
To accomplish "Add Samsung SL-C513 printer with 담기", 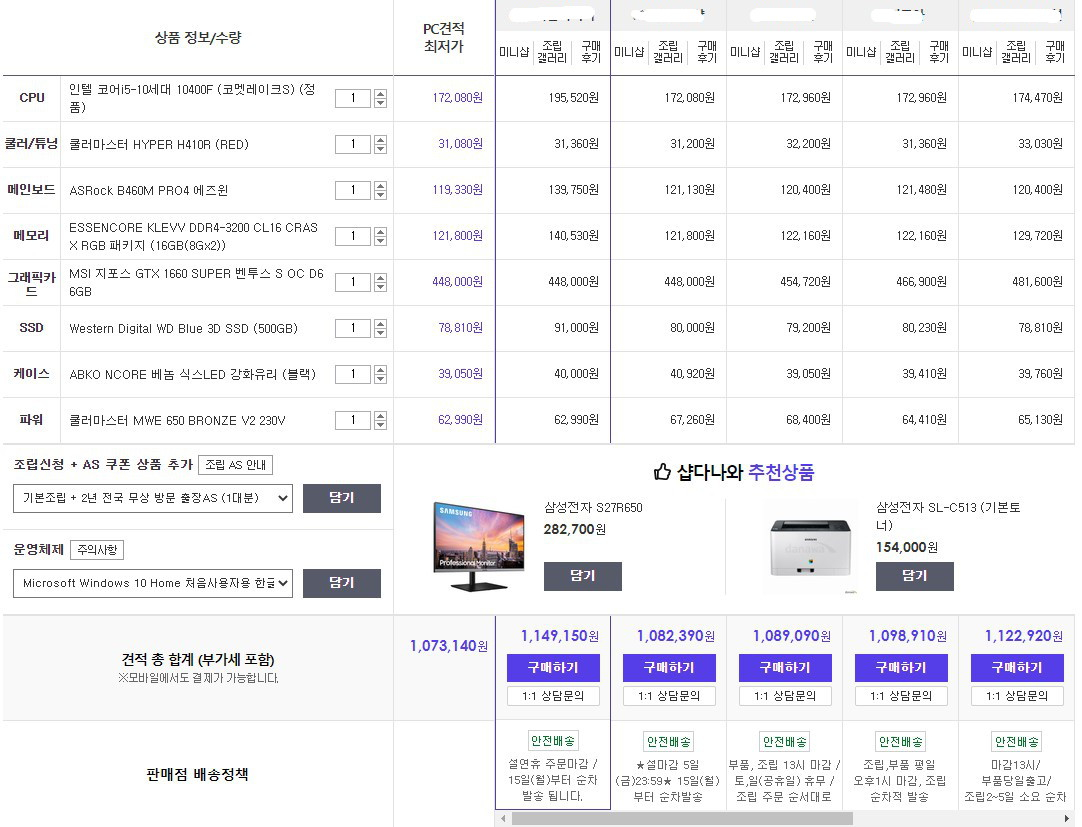I will tap(914, 576).
